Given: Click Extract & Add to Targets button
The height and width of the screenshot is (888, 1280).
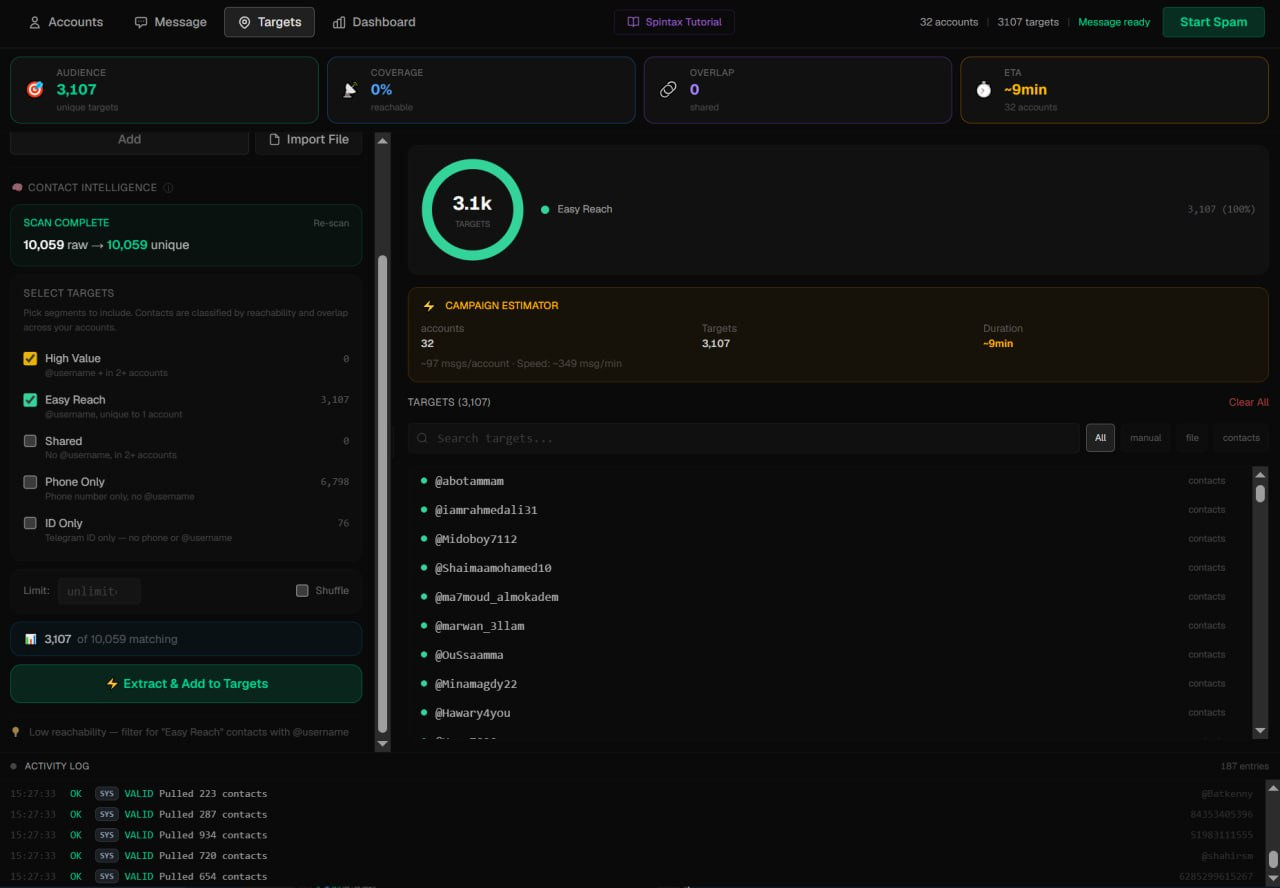Looking at the screenshot, I should point(186,684).
